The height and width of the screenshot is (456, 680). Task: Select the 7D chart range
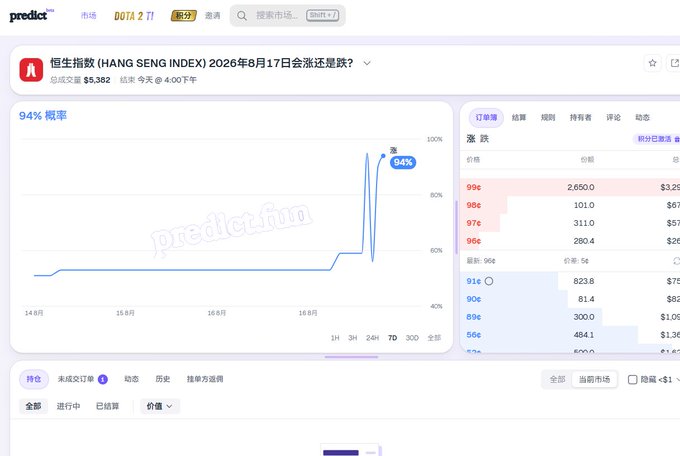tap(392, 338)
